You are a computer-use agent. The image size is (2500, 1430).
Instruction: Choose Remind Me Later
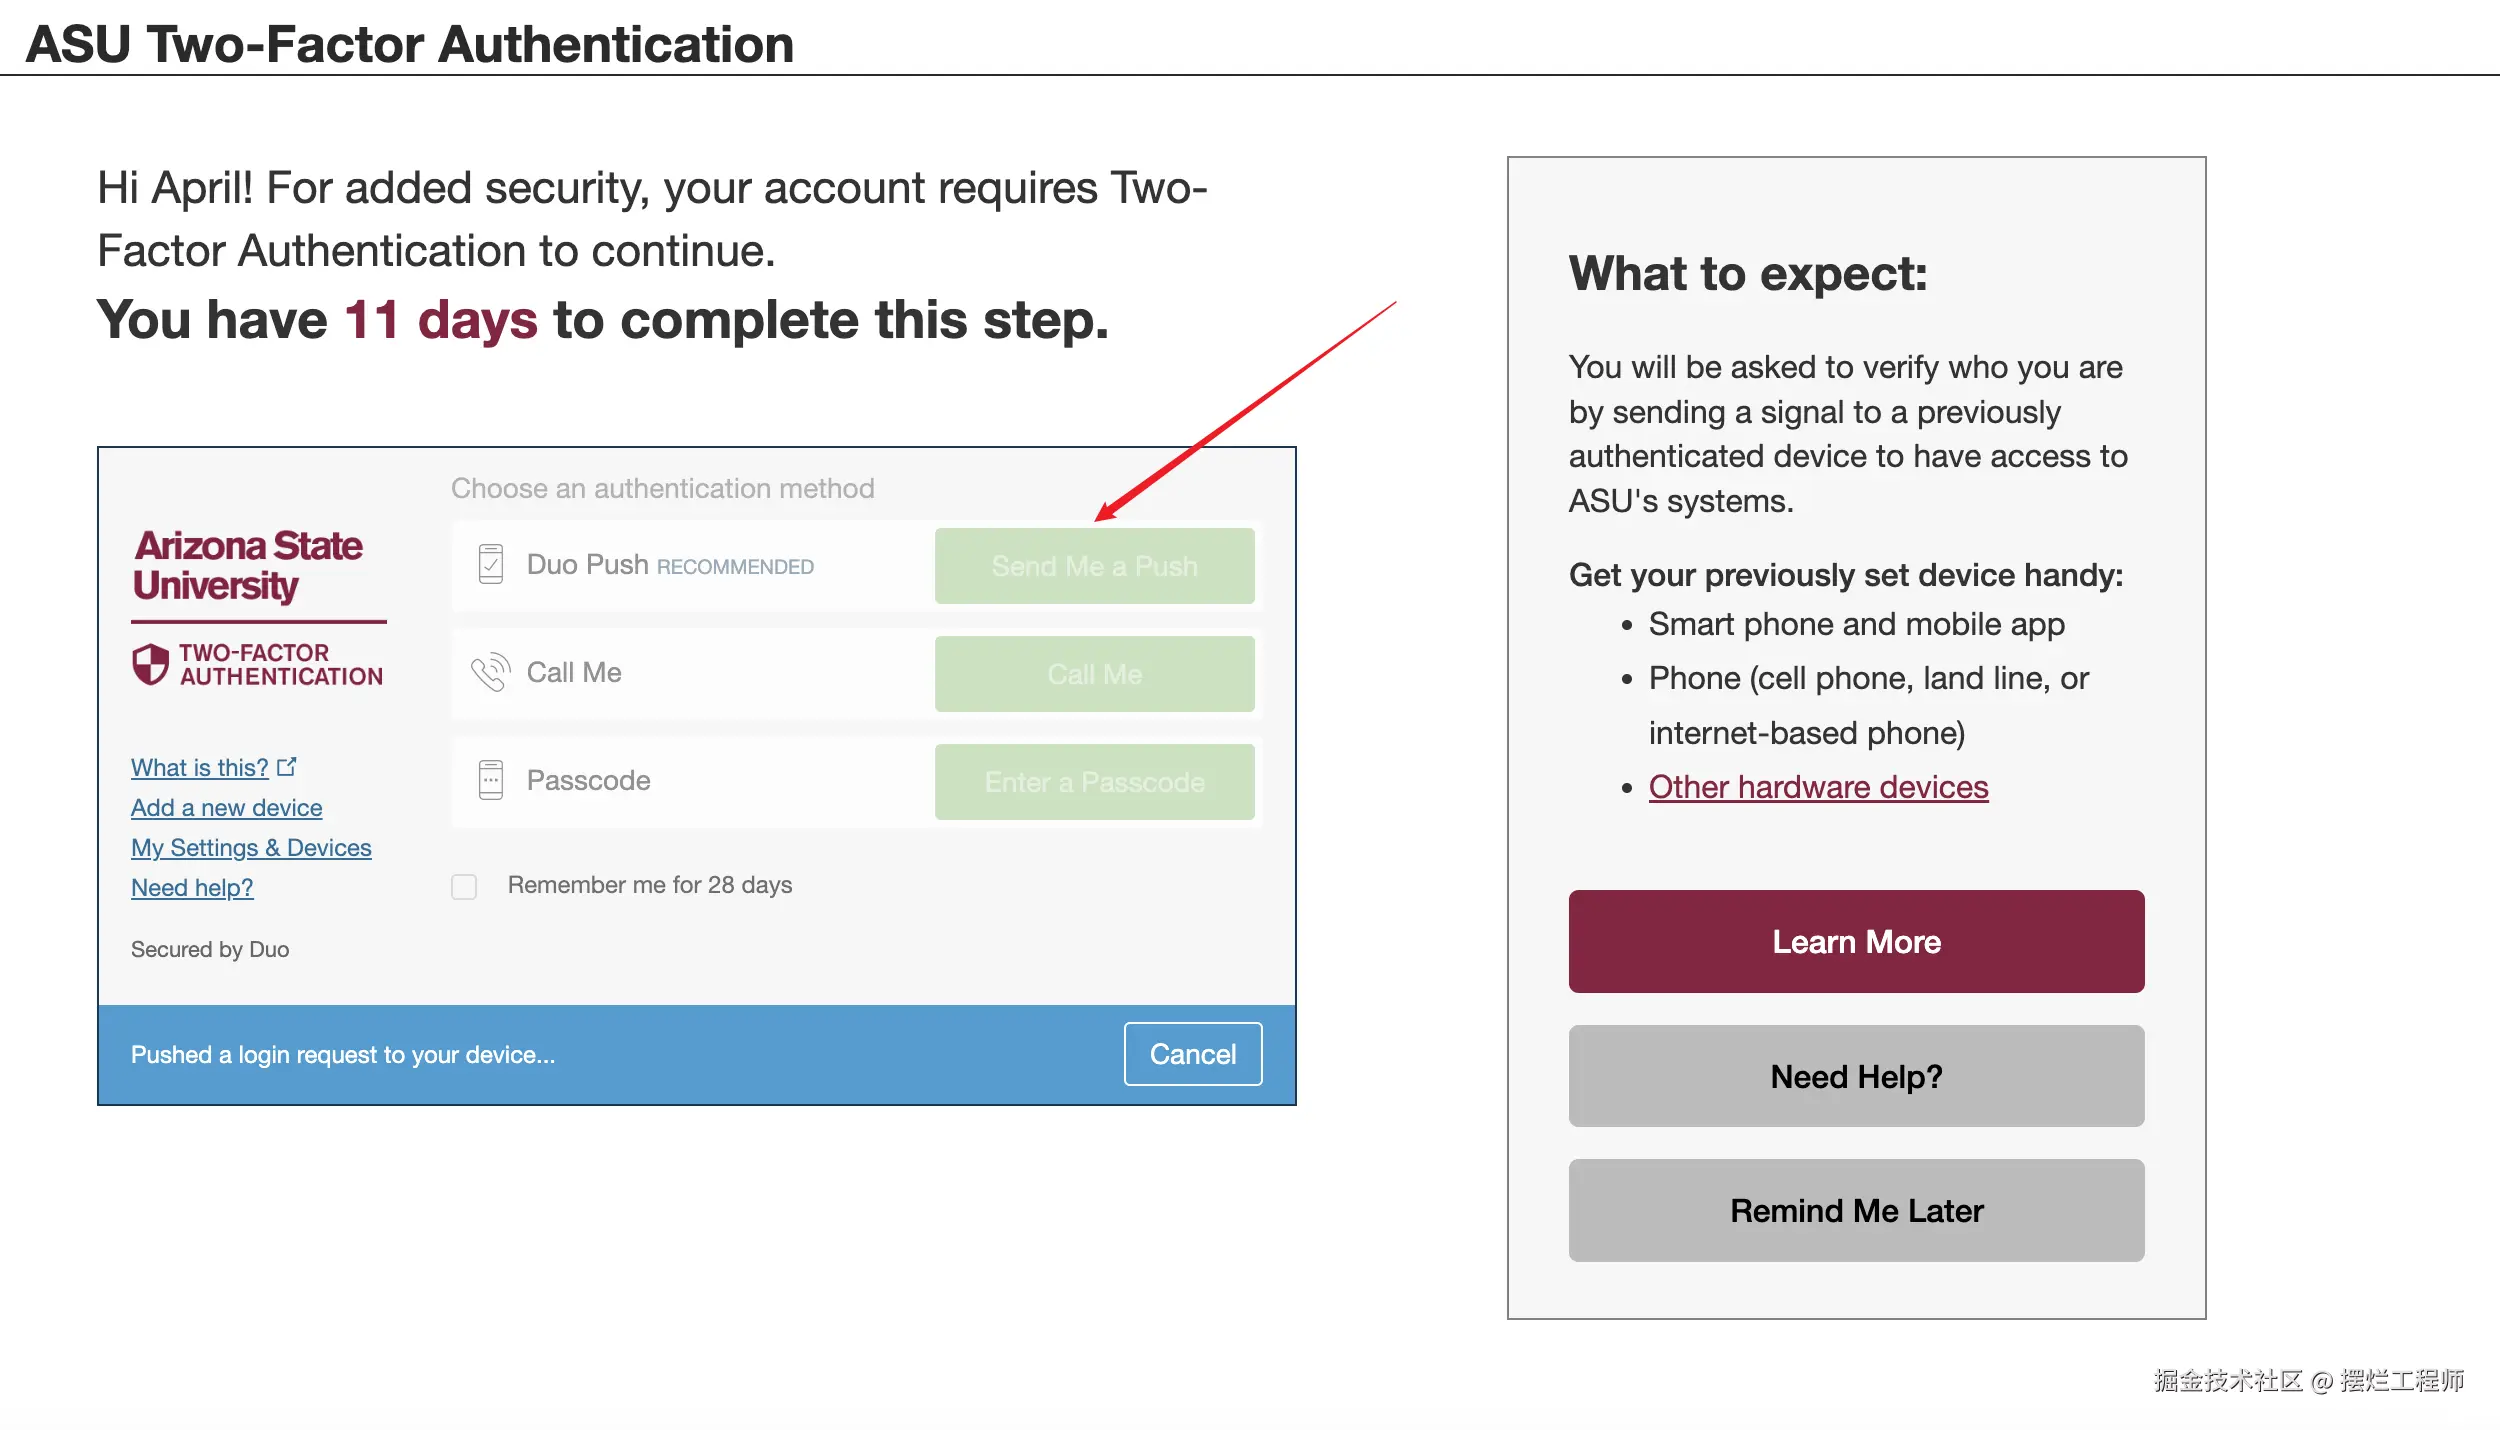pos(1856,1211)
